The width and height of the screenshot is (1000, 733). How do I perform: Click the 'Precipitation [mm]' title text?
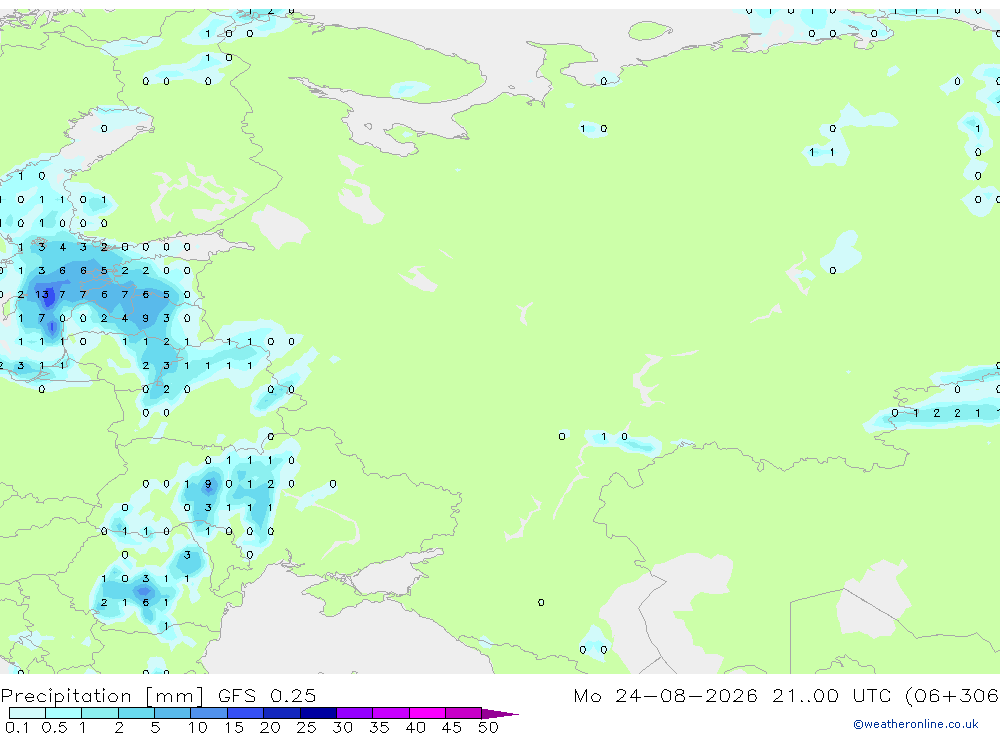coord(102,696)
